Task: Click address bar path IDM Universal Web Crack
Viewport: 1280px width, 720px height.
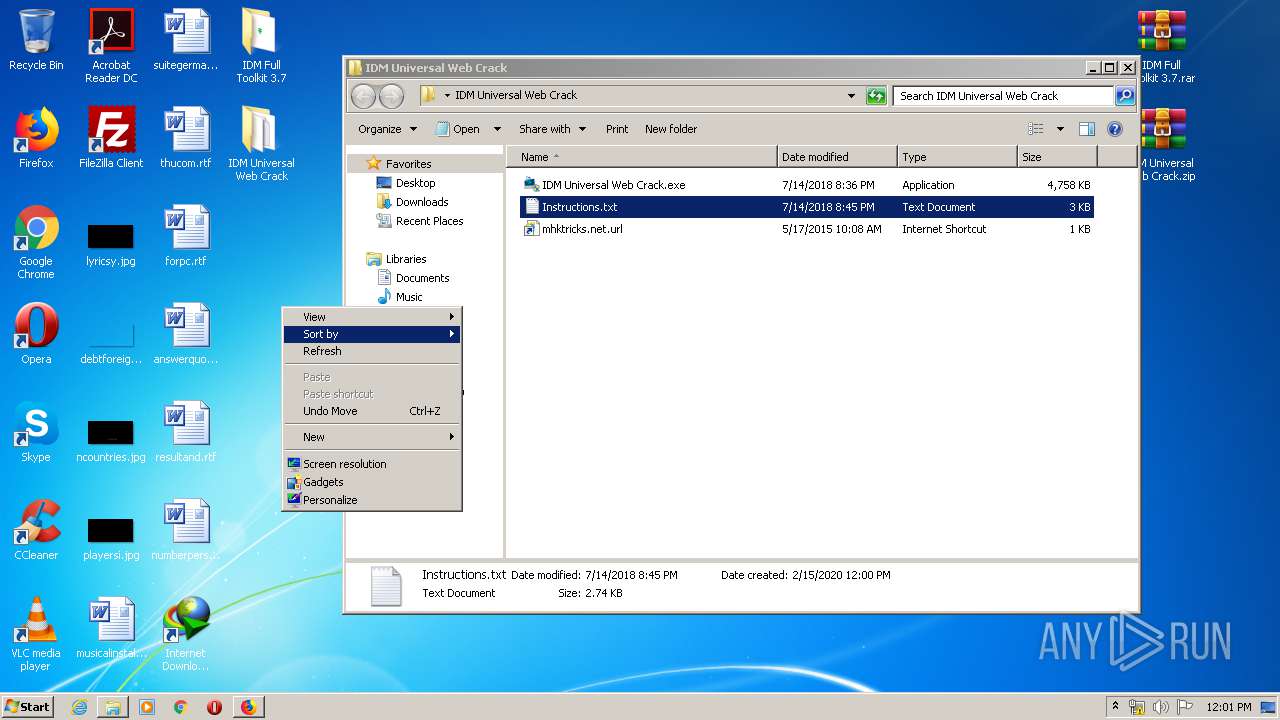Action: pos(516,95)
